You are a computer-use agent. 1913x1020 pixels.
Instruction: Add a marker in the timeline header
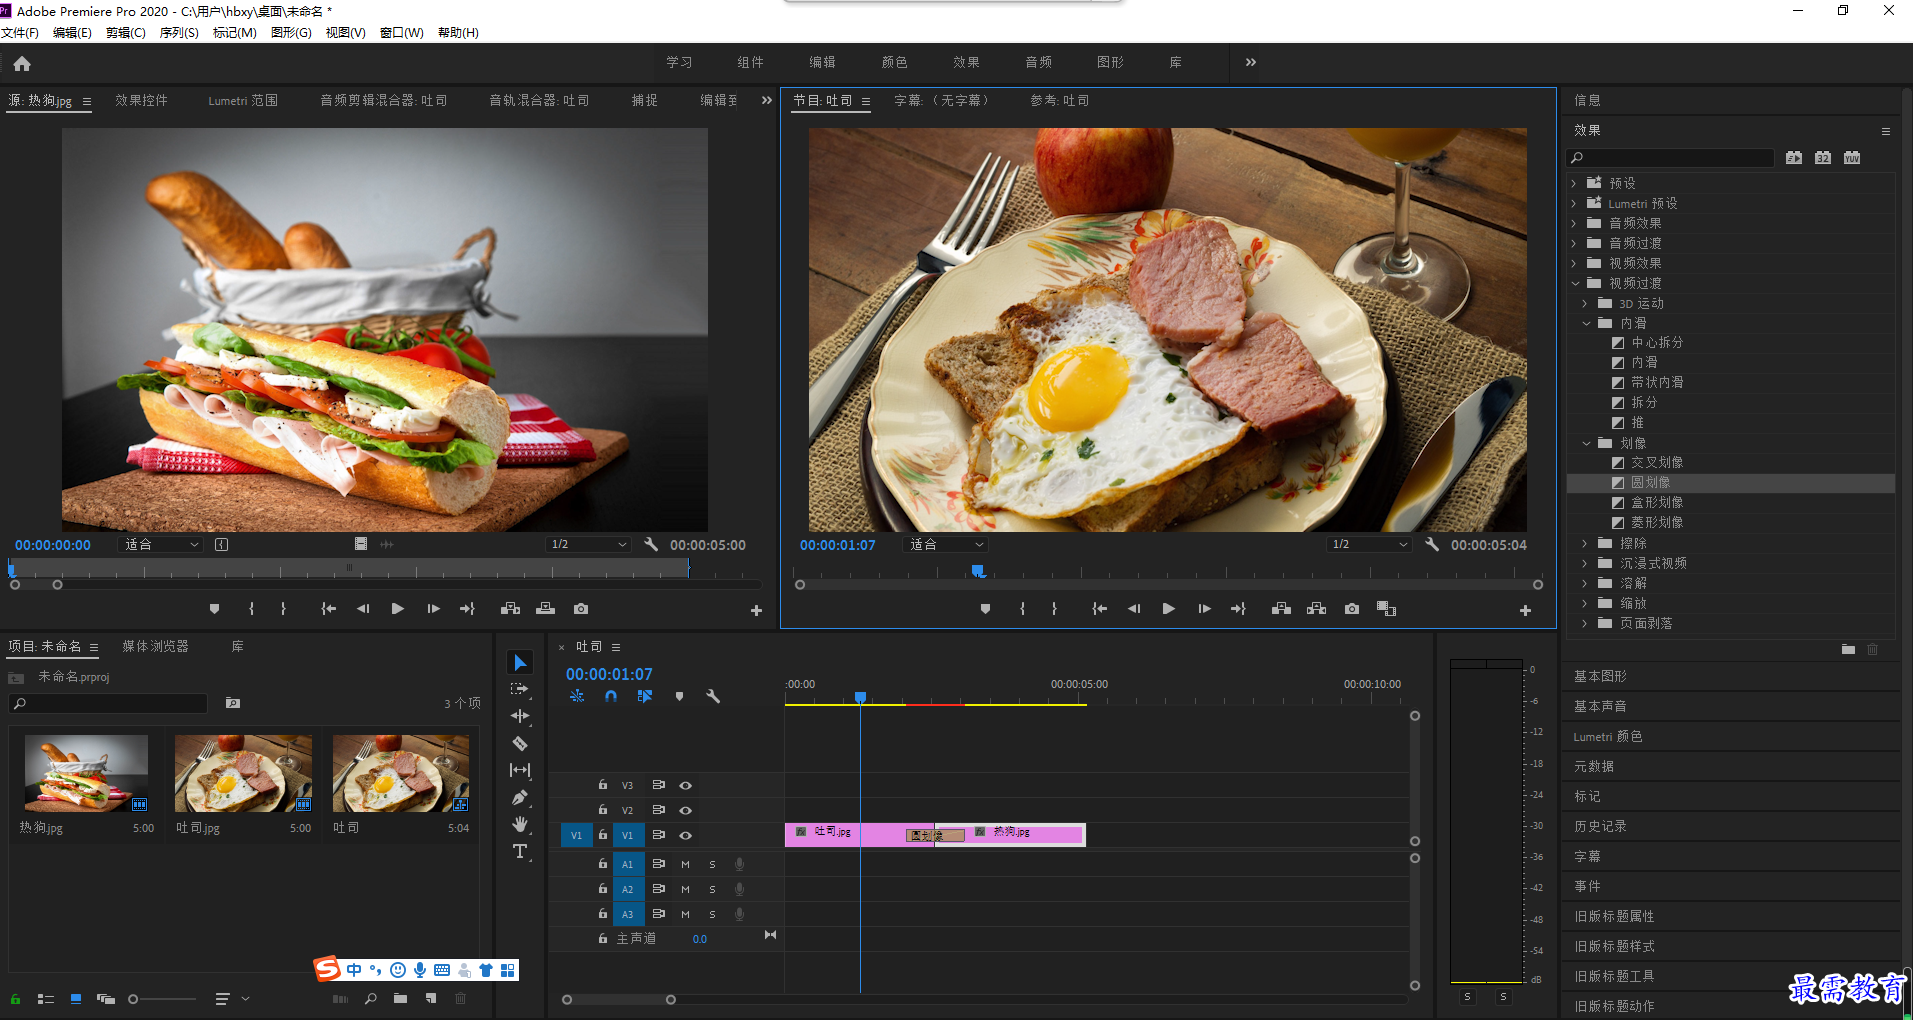[679, 696]
